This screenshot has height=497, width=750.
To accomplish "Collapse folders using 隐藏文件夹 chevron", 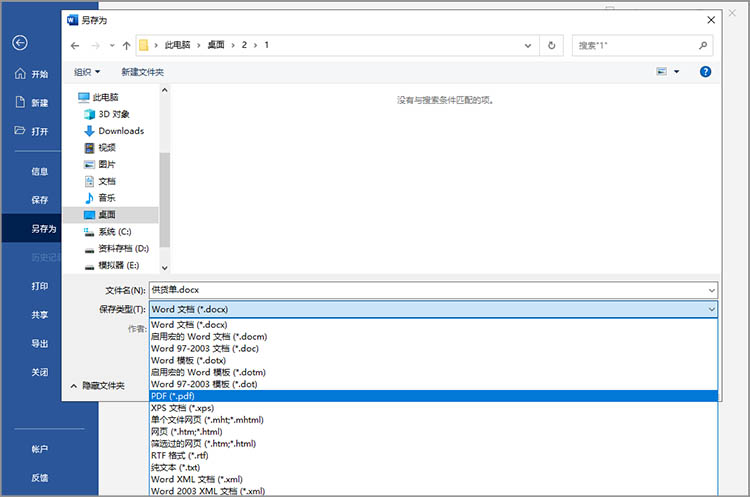I will [x=73, y=385].
